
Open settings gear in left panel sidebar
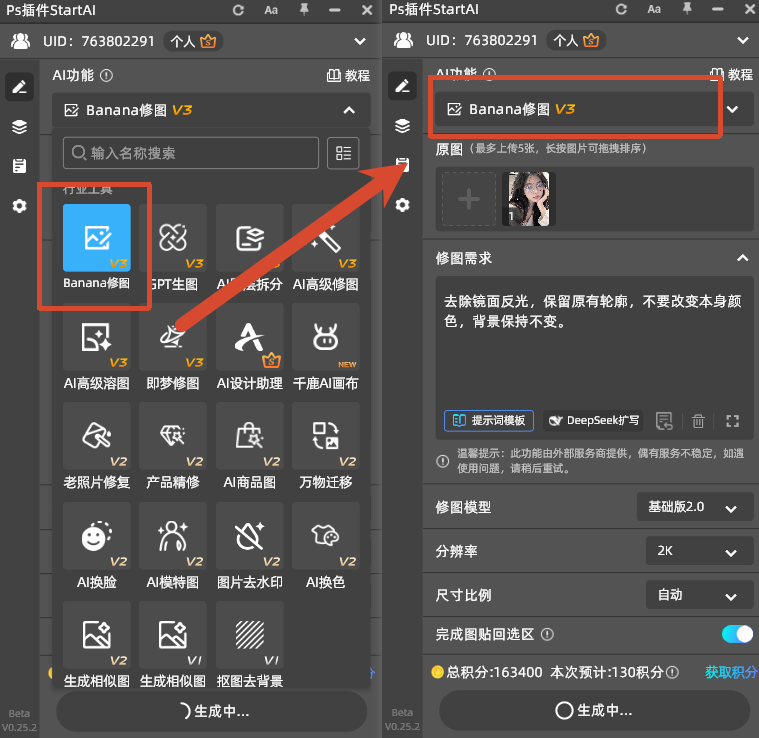click(19, 206)
